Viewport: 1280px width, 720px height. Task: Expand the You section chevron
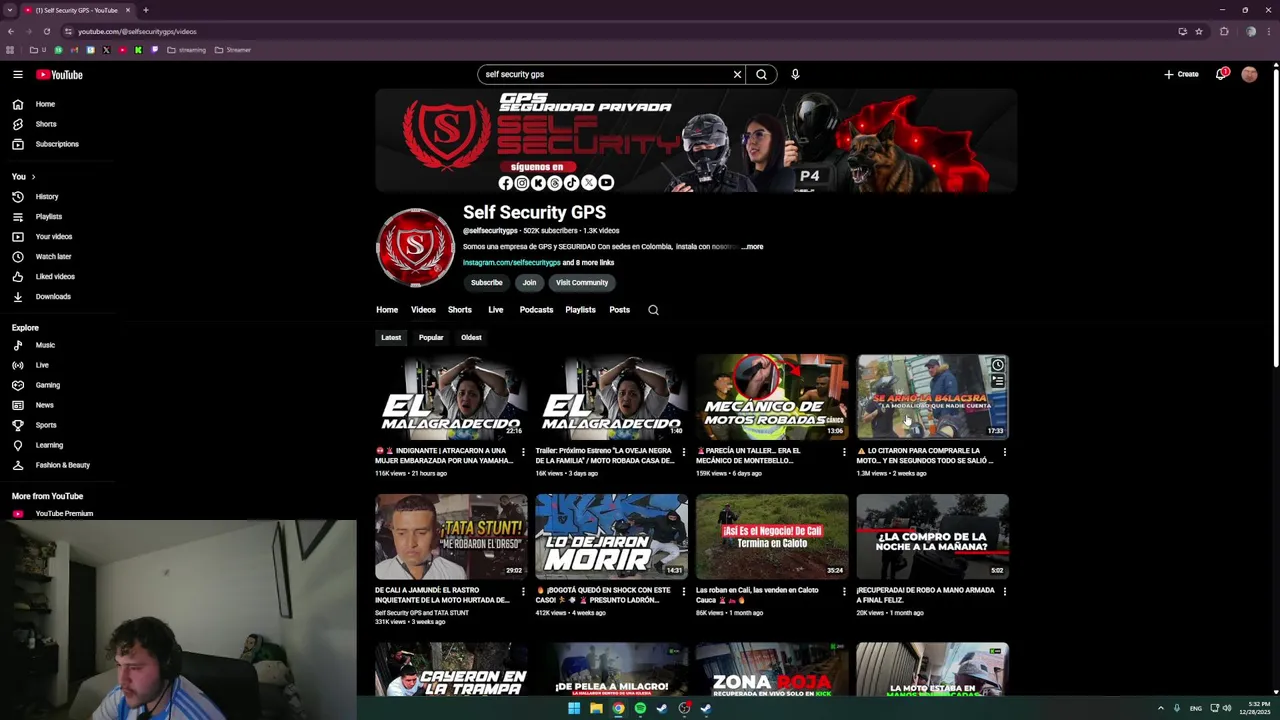point(33,177)
